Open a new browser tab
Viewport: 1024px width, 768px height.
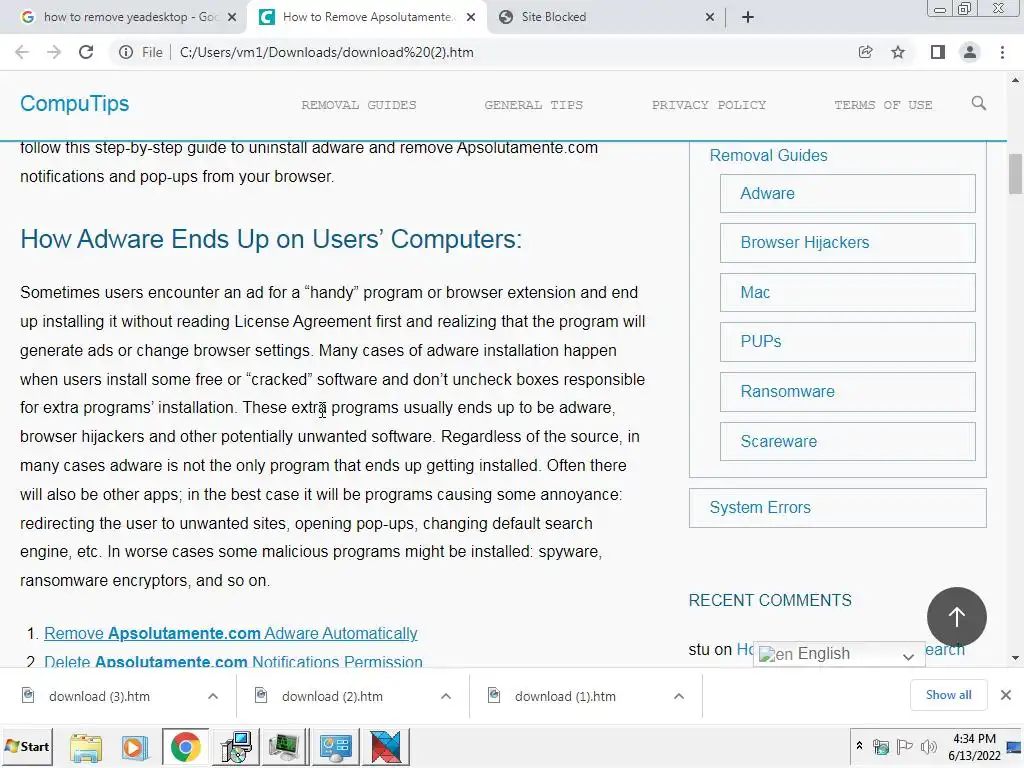(748, 17)
